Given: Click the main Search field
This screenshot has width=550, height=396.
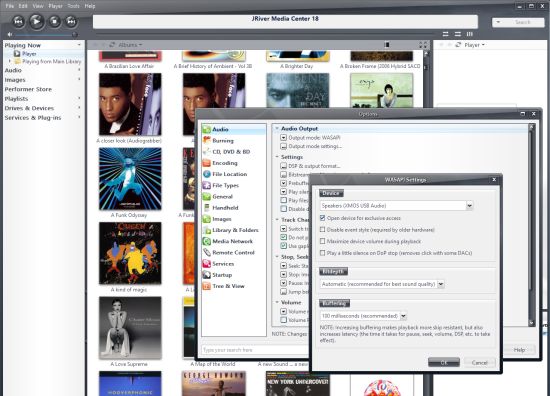Looking at the screenshot, I should pyautogui.click(x=518, y=22).
